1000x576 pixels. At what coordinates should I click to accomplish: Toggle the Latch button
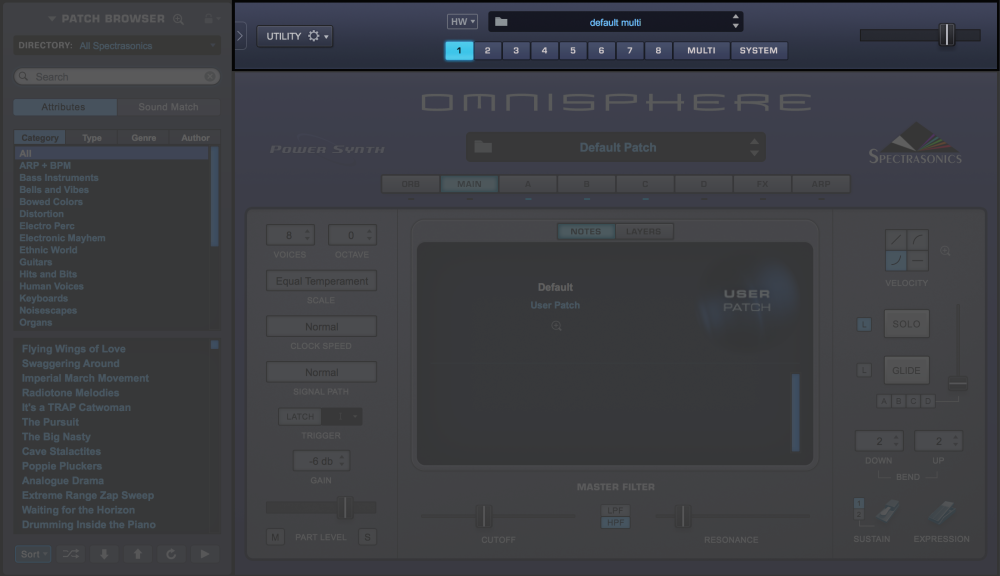(300, 417)
